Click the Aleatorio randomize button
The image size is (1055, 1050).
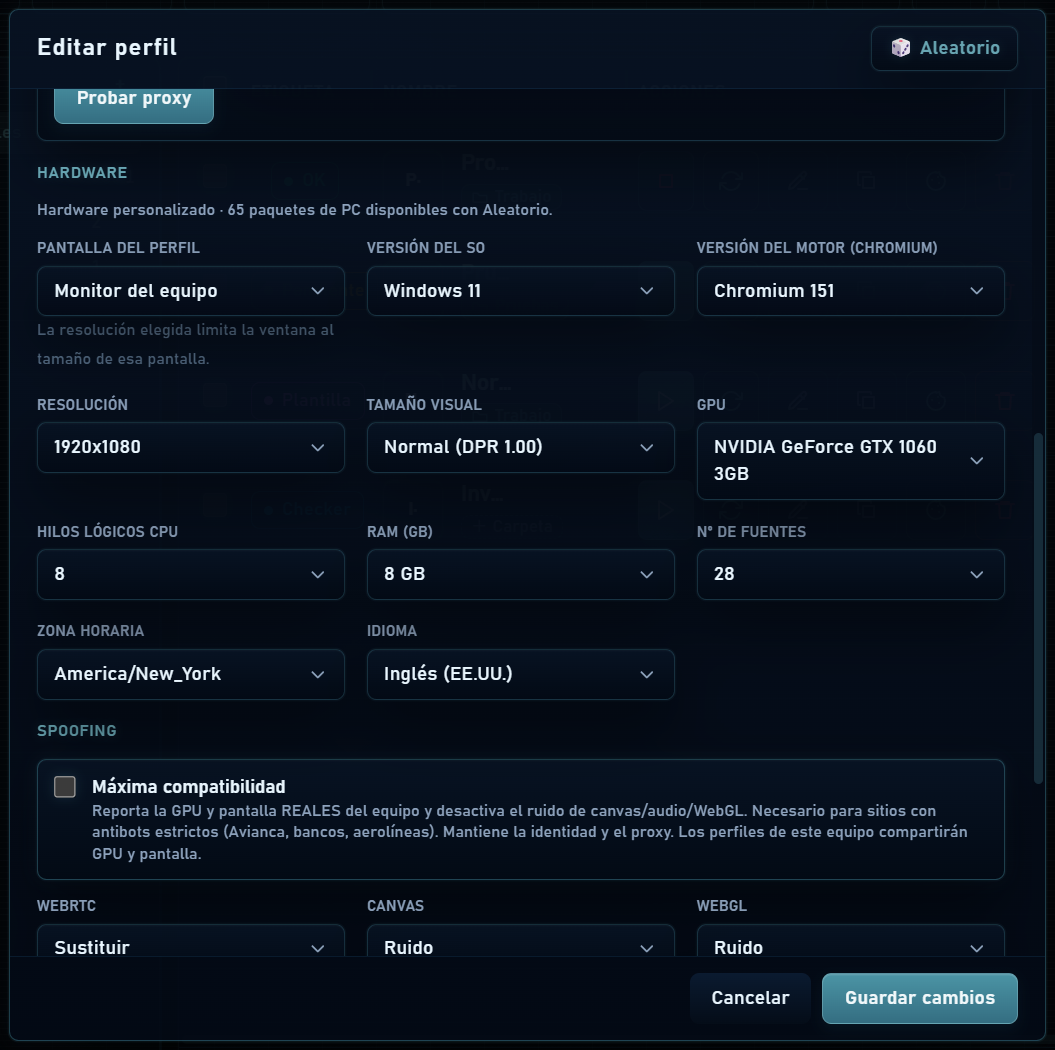(944, 48)
